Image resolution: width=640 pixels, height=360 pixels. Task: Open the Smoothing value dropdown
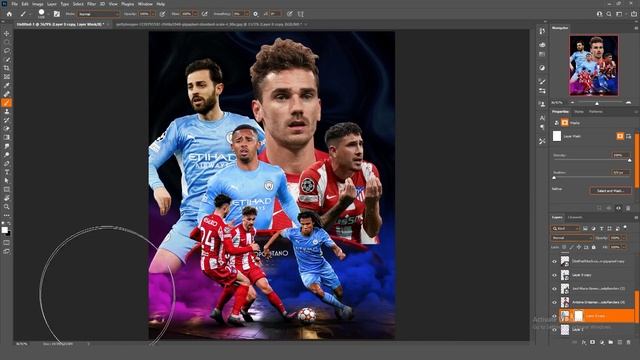tap(247, 14)
